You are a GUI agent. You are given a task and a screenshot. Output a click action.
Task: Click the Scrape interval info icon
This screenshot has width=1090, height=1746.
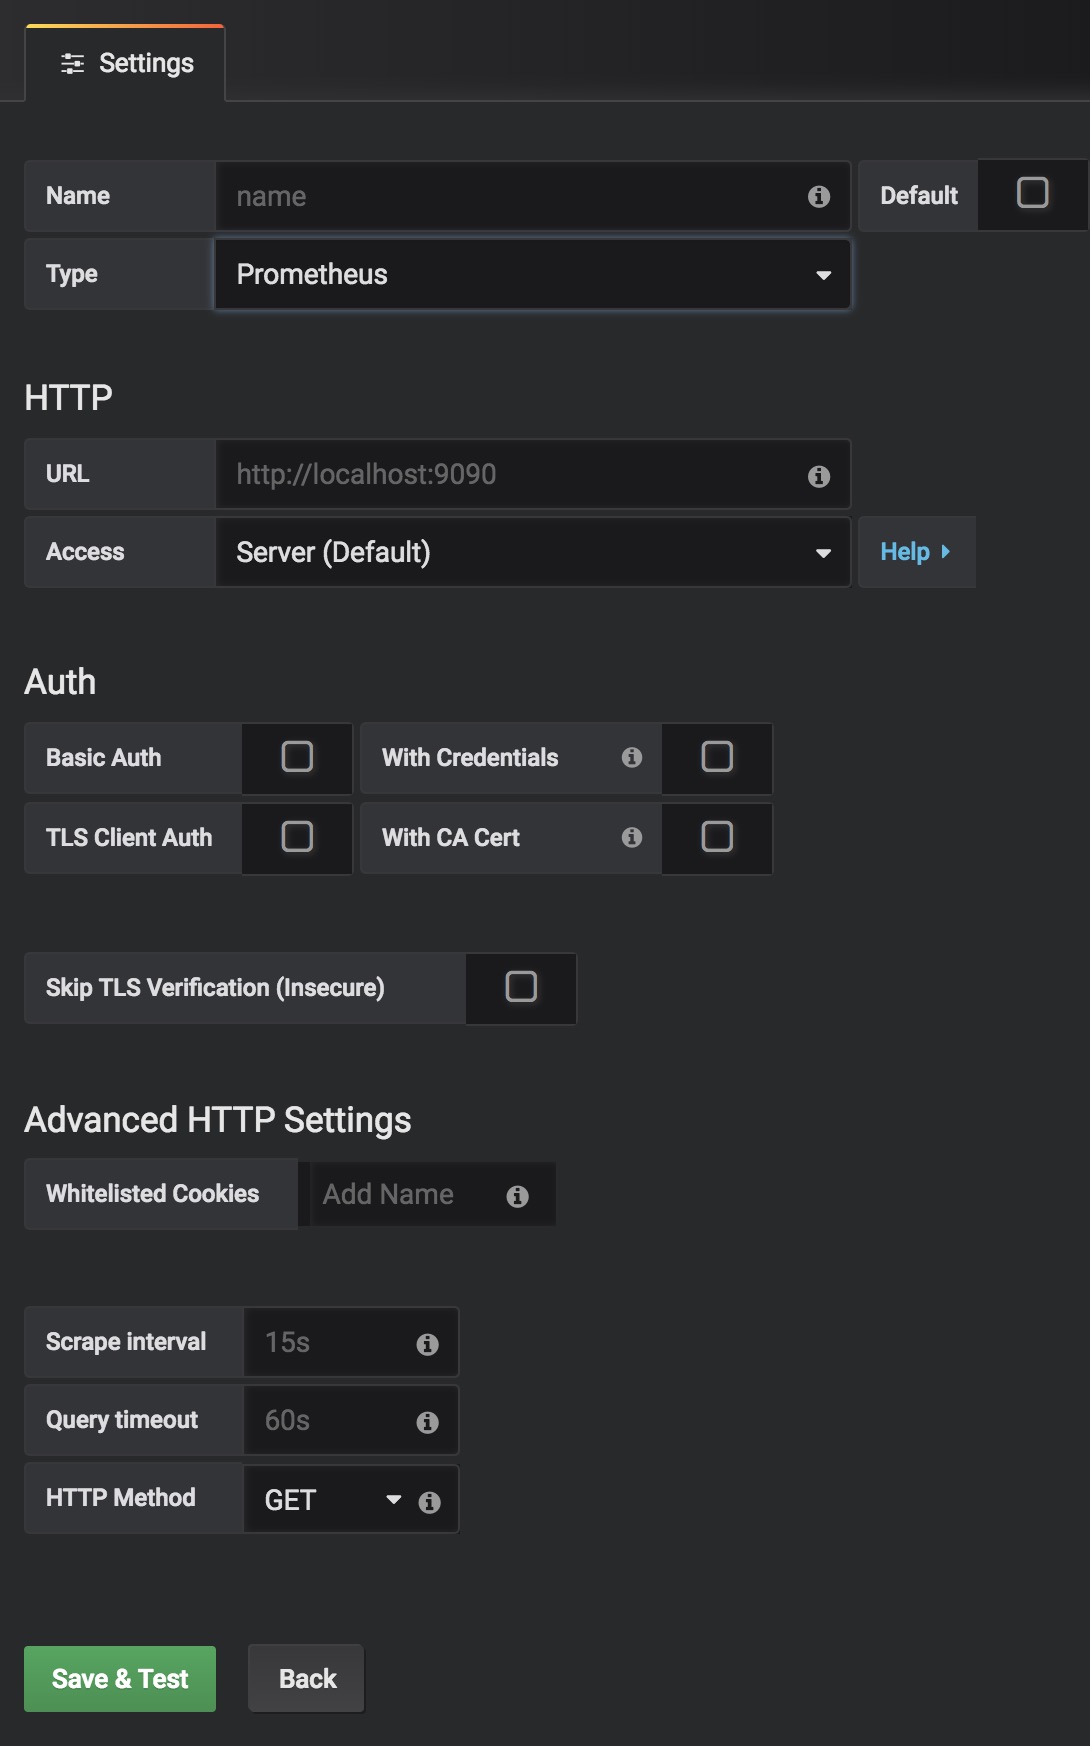pyautogui.click(x=427, y=1344)
